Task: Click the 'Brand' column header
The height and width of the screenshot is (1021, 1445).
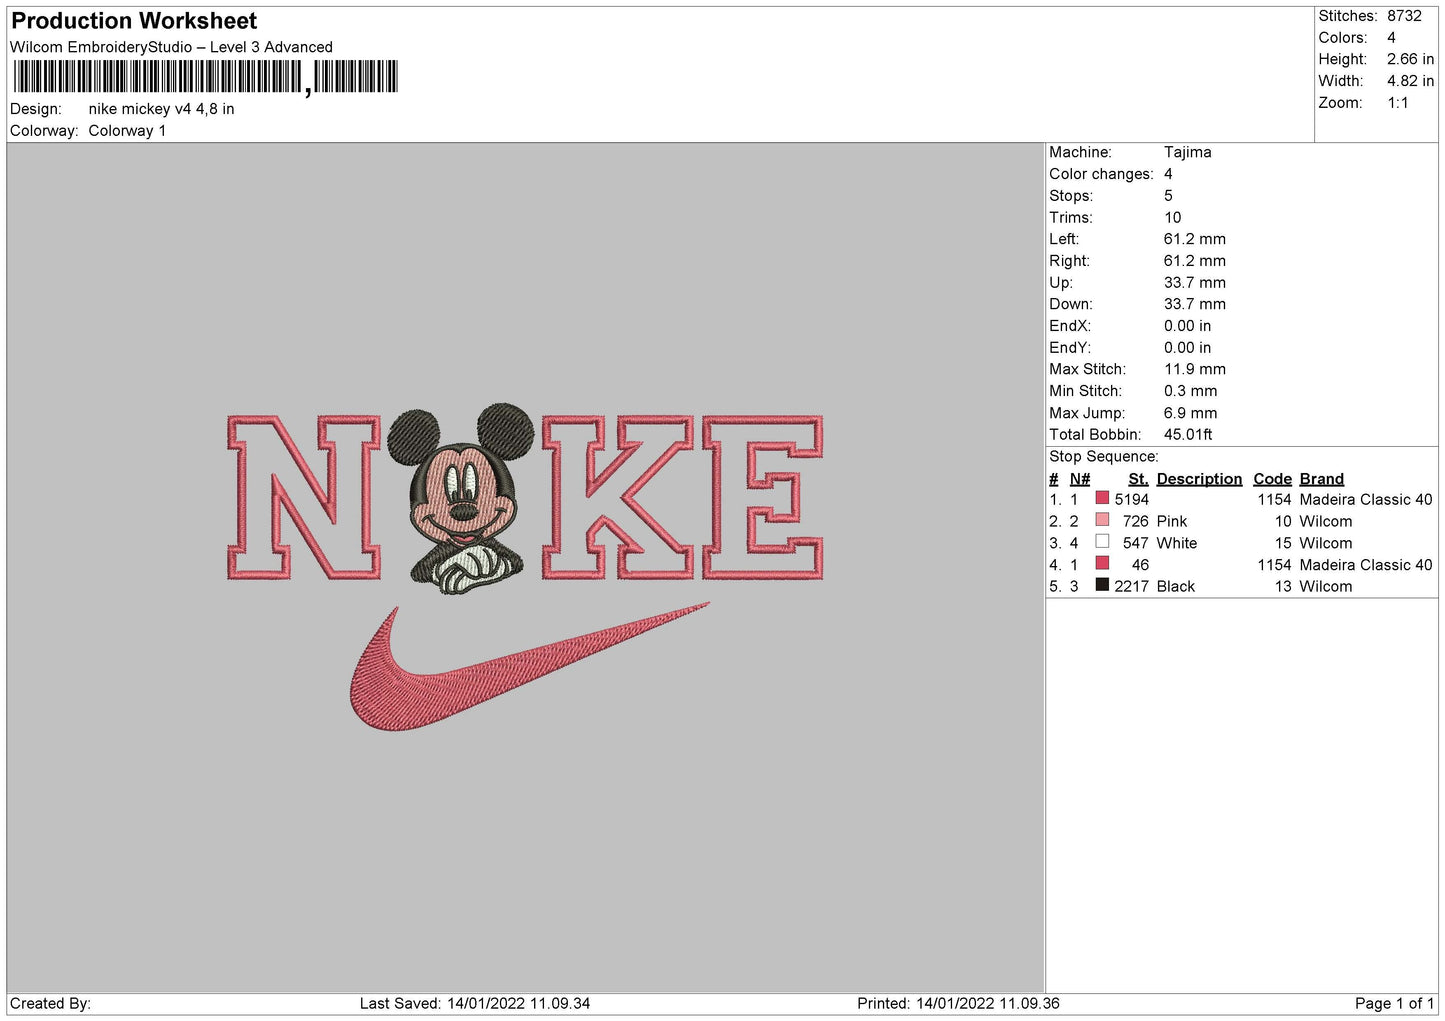Action: [x=1321, y=479]
